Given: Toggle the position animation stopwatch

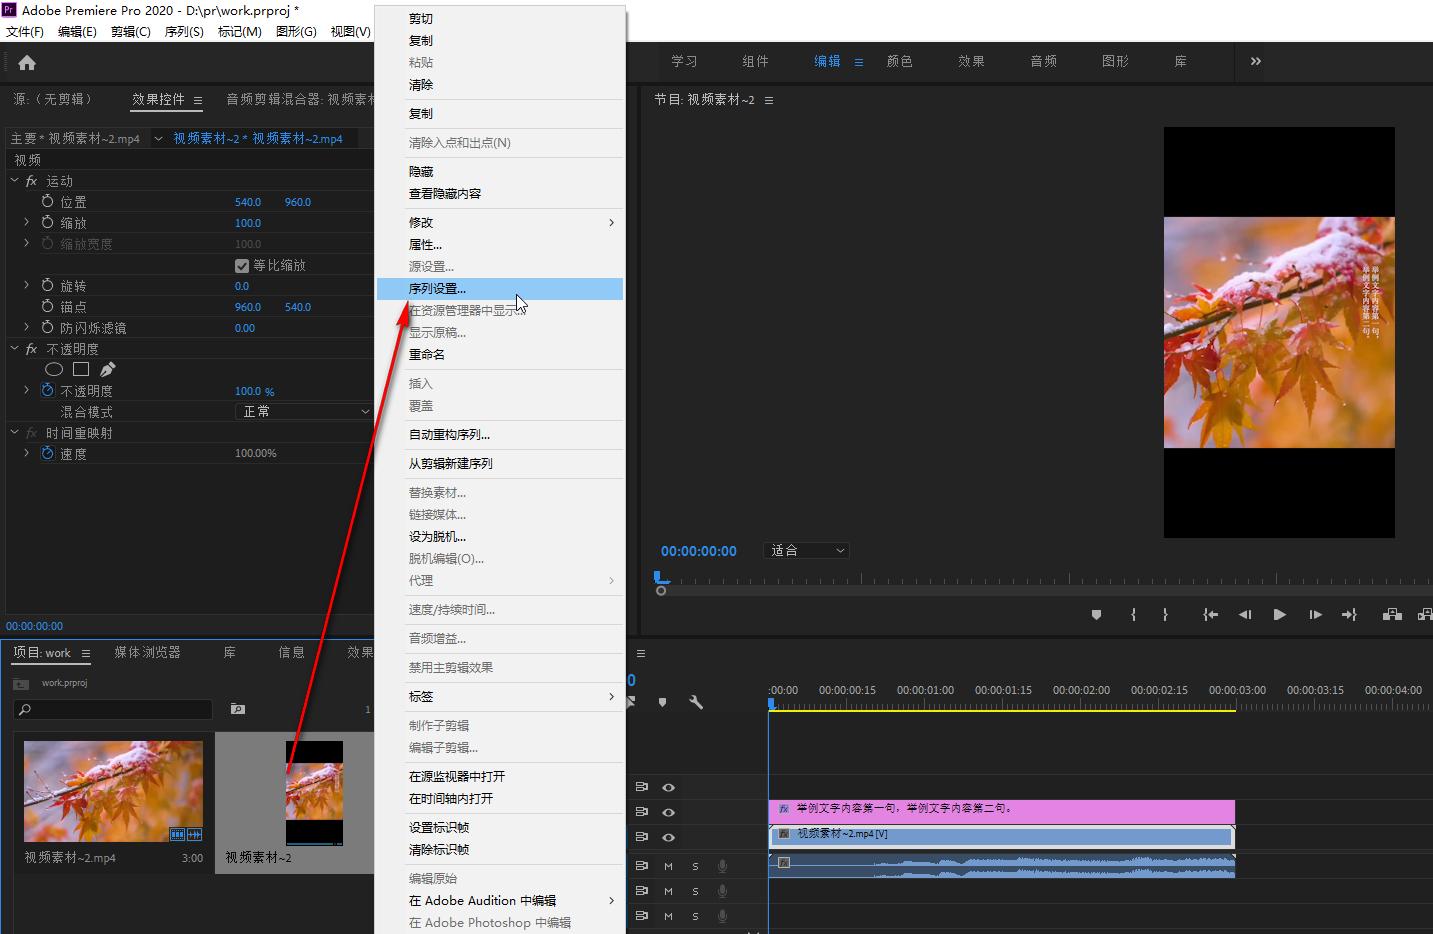Looking at the screenshot, I should (47, 202).
